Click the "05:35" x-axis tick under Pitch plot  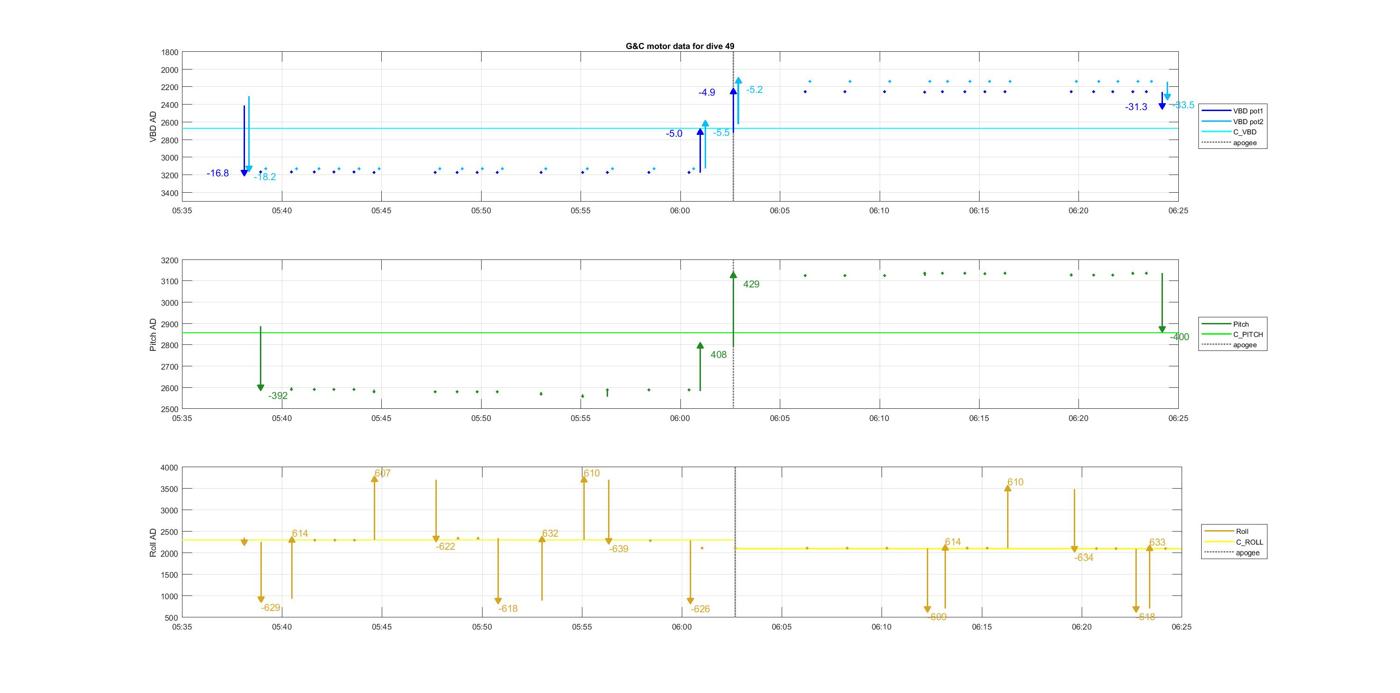point(182,418)
